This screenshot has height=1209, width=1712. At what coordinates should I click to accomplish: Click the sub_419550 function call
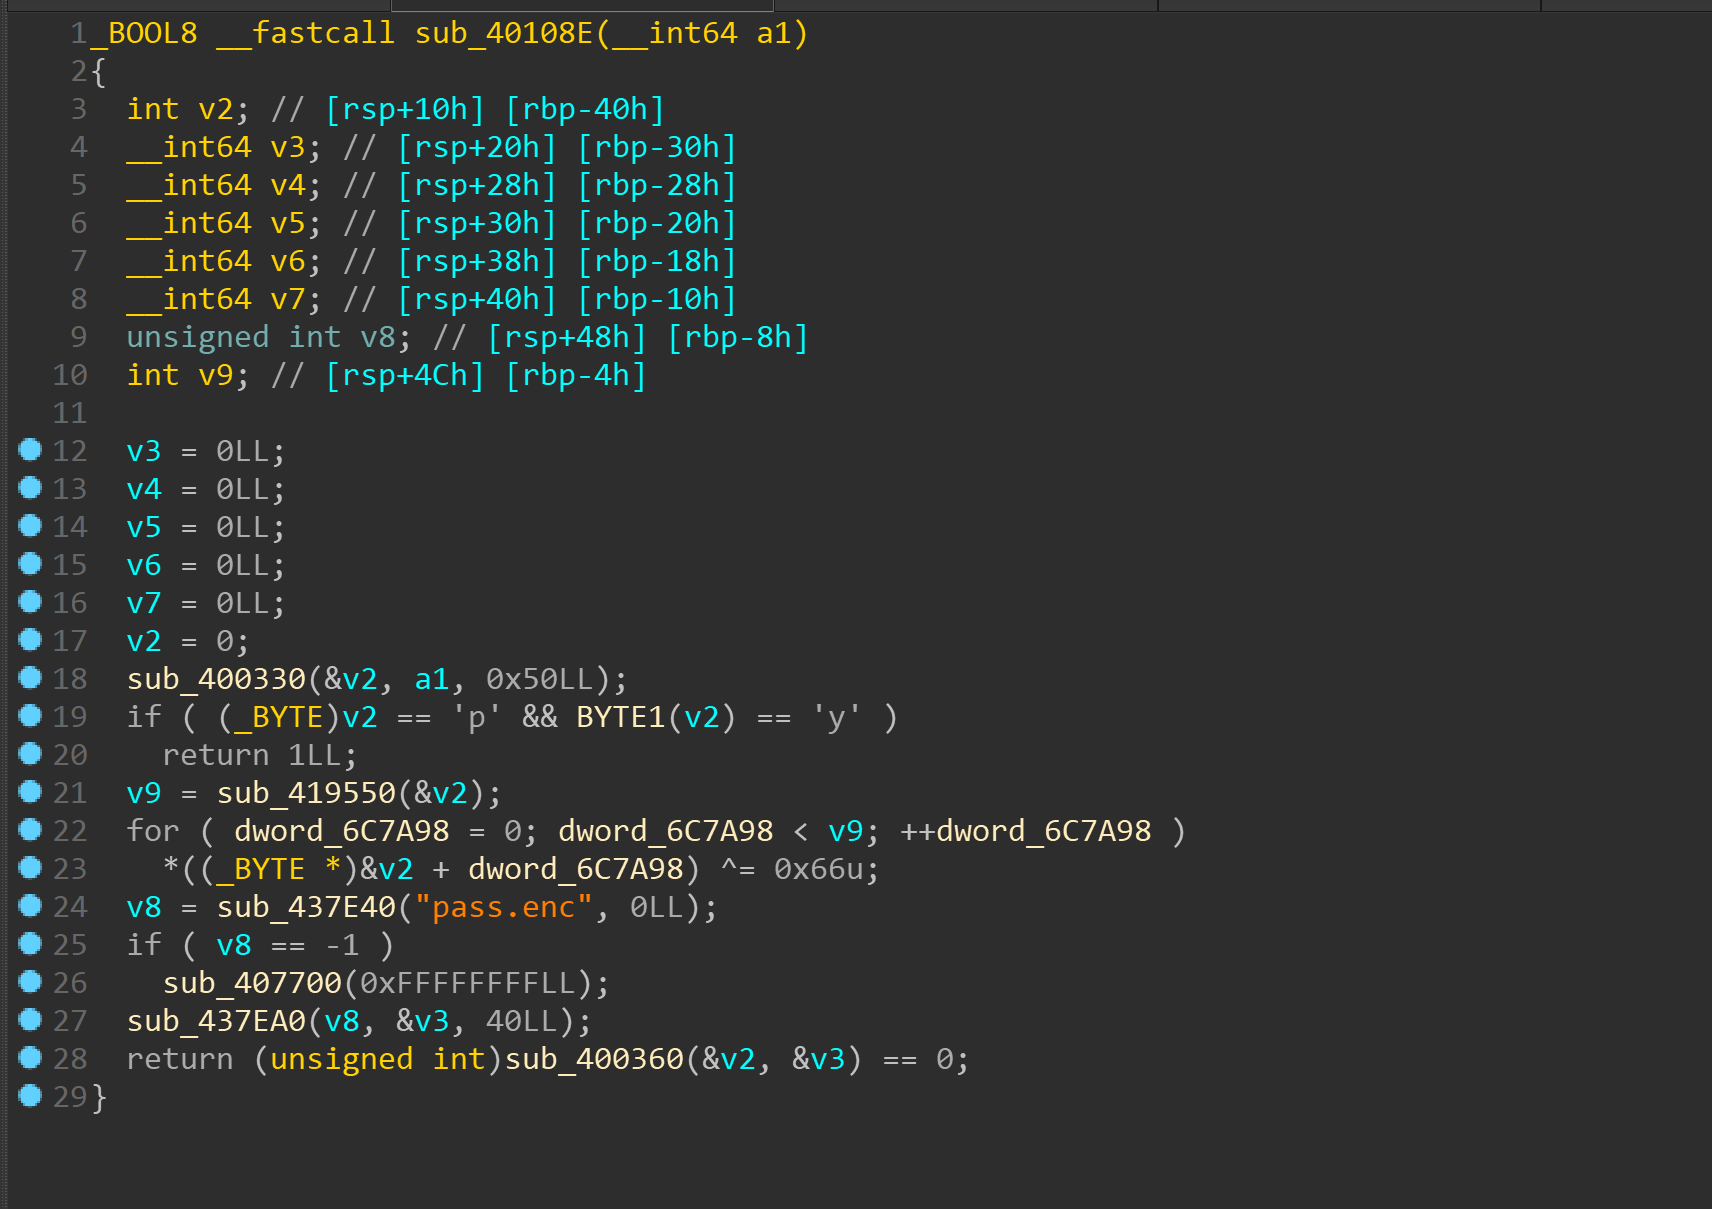306,793
